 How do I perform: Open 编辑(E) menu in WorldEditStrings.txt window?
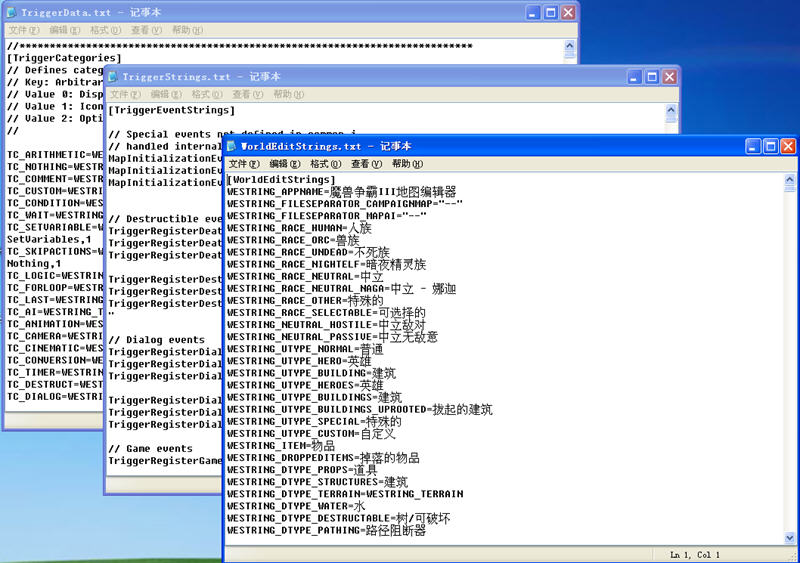coord(285,164)
